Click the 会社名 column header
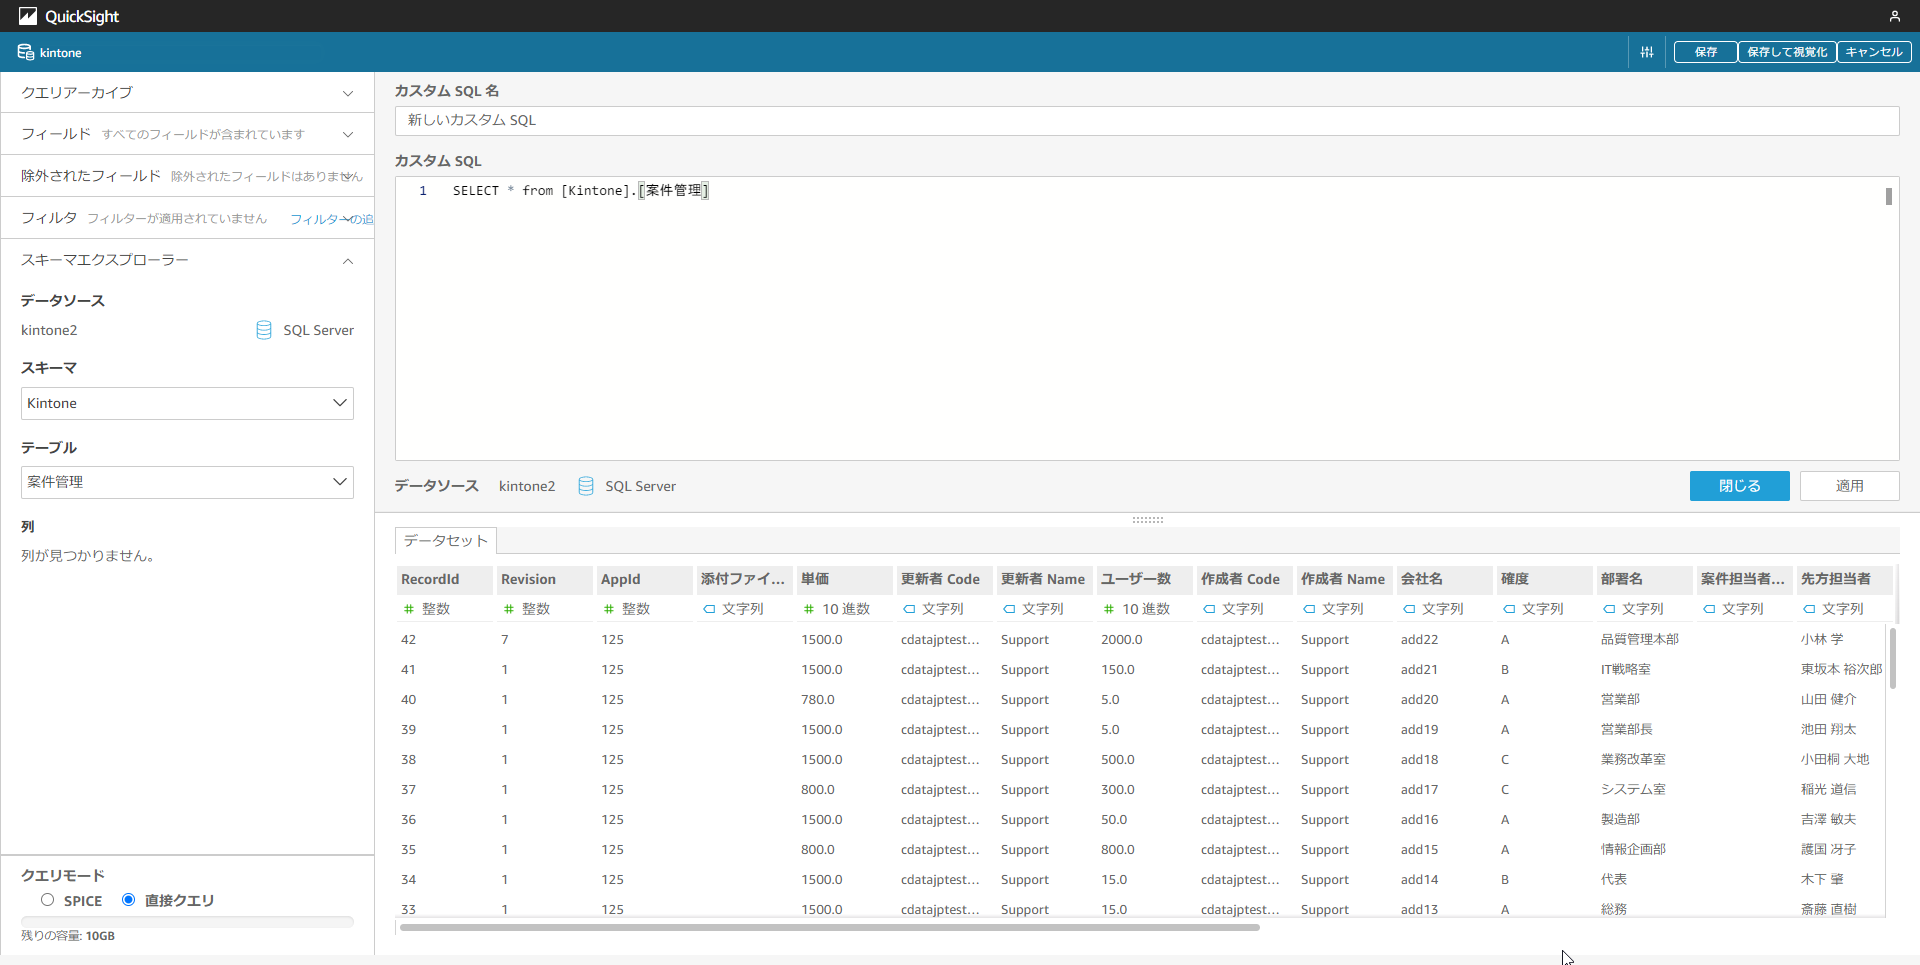Image resolution: width=1920 pixels, height=965 pixels. click(x=1445, y=579)
